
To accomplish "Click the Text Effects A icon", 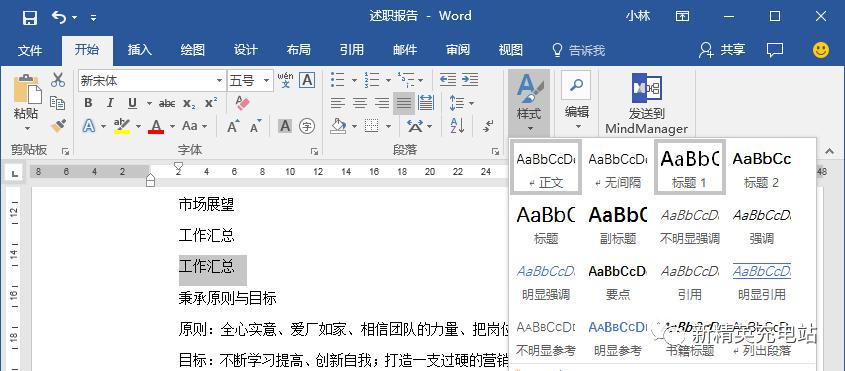I will (x=89, y=126).
